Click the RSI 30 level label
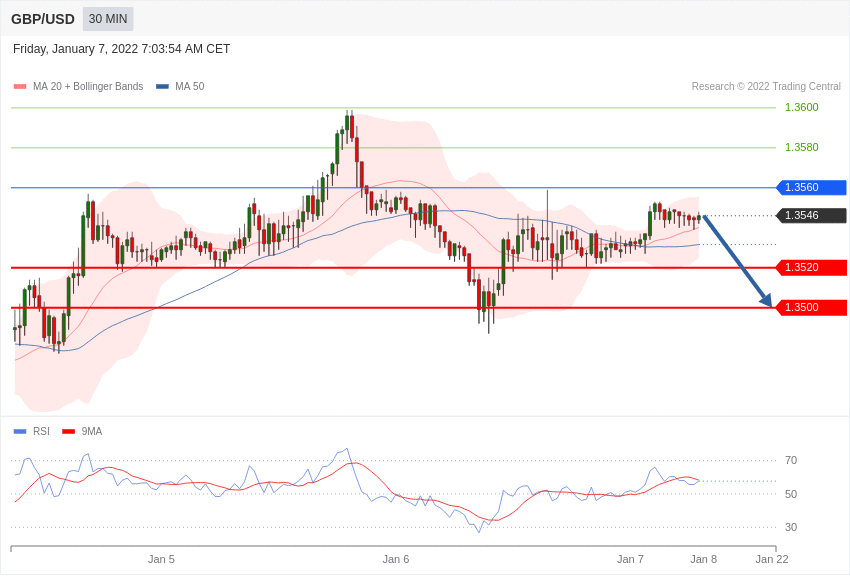 (791, 527)
